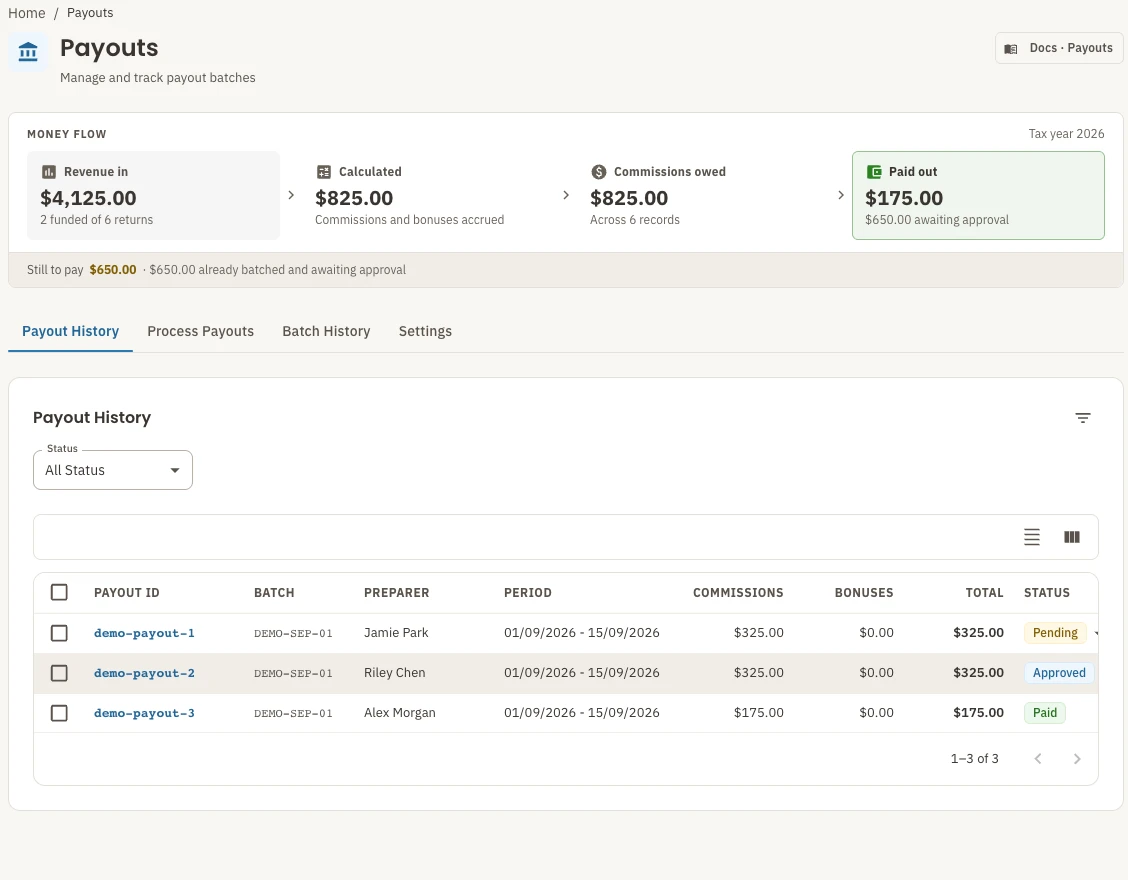The image size is (1128, 880).
Task: Check the demo-payout-2 row checkbox
Action: pyautogui.click(x=59, y=673)
